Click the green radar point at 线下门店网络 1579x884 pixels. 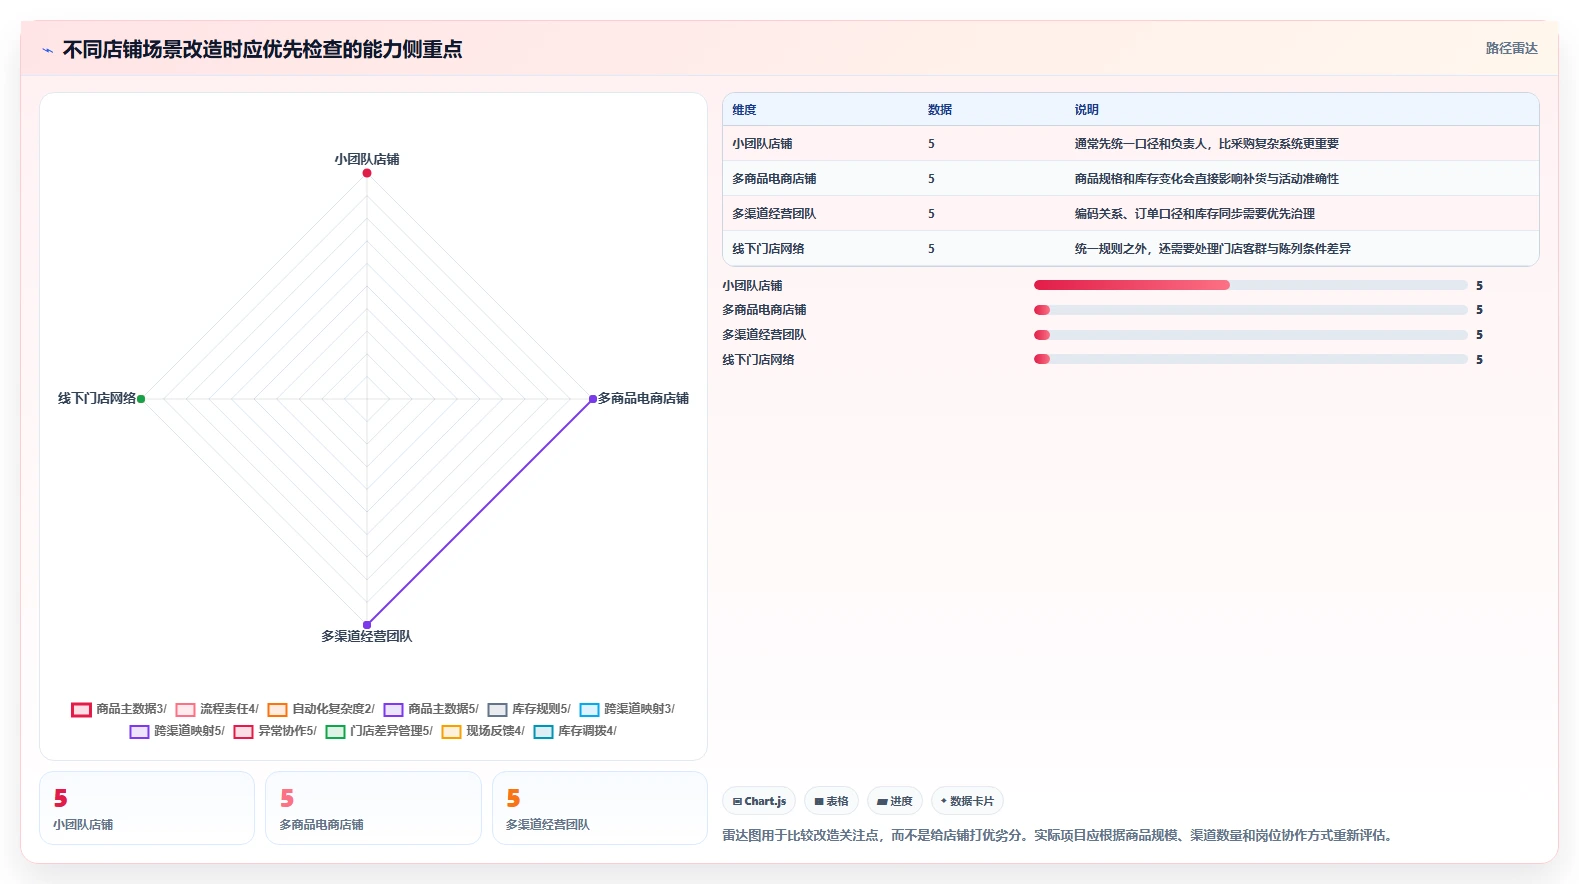pyautogui.click(x=141, y=399)
